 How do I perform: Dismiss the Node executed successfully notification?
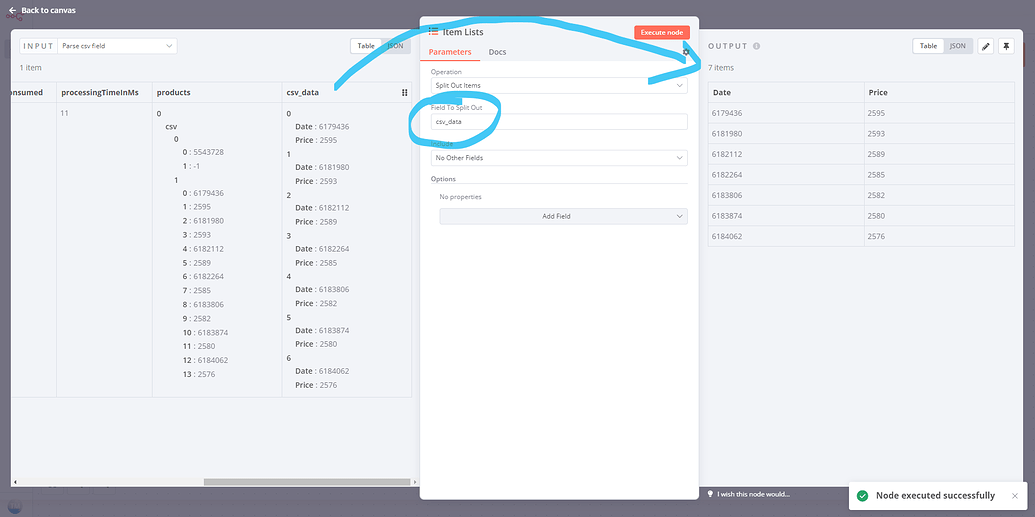coord(1015,496)
